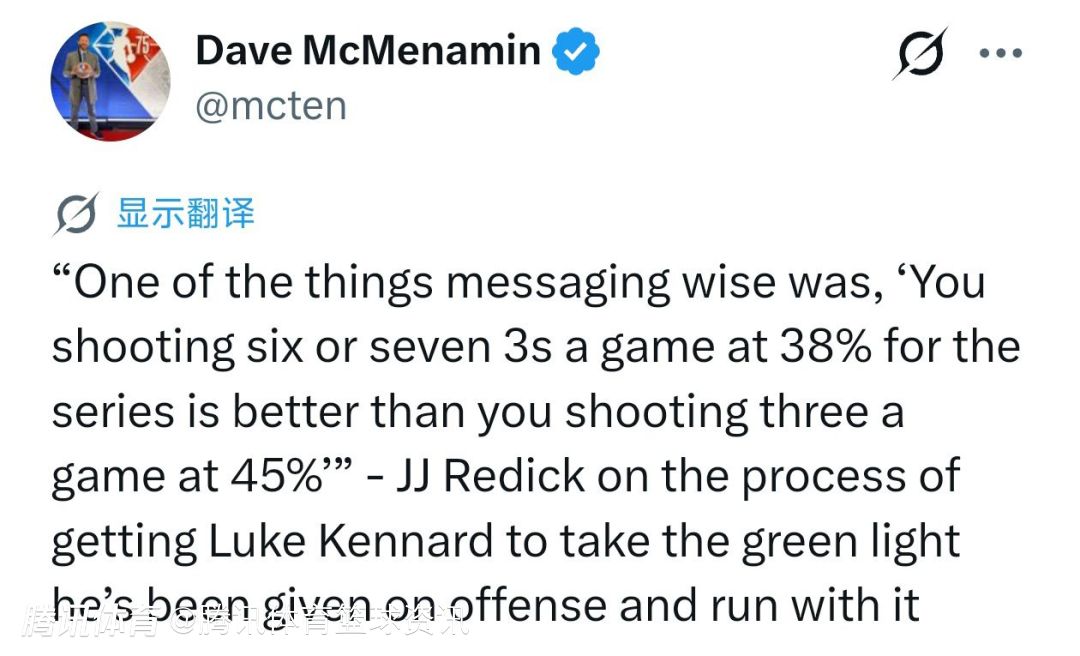Click the blue verified badge
Screen dimensions: 1080x656
(577, 52)
